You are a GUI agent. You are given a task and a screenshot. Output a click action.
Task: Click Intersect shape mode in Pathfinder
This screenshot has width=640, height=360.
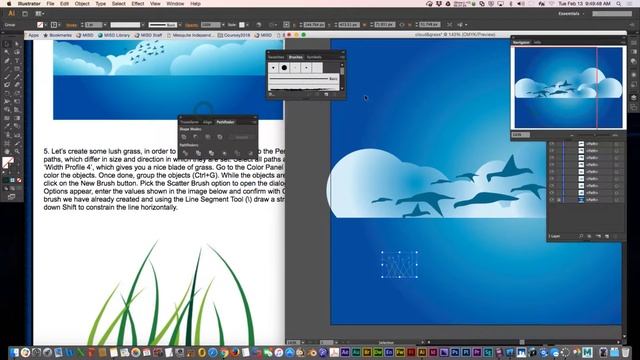(x=208, y=137)
